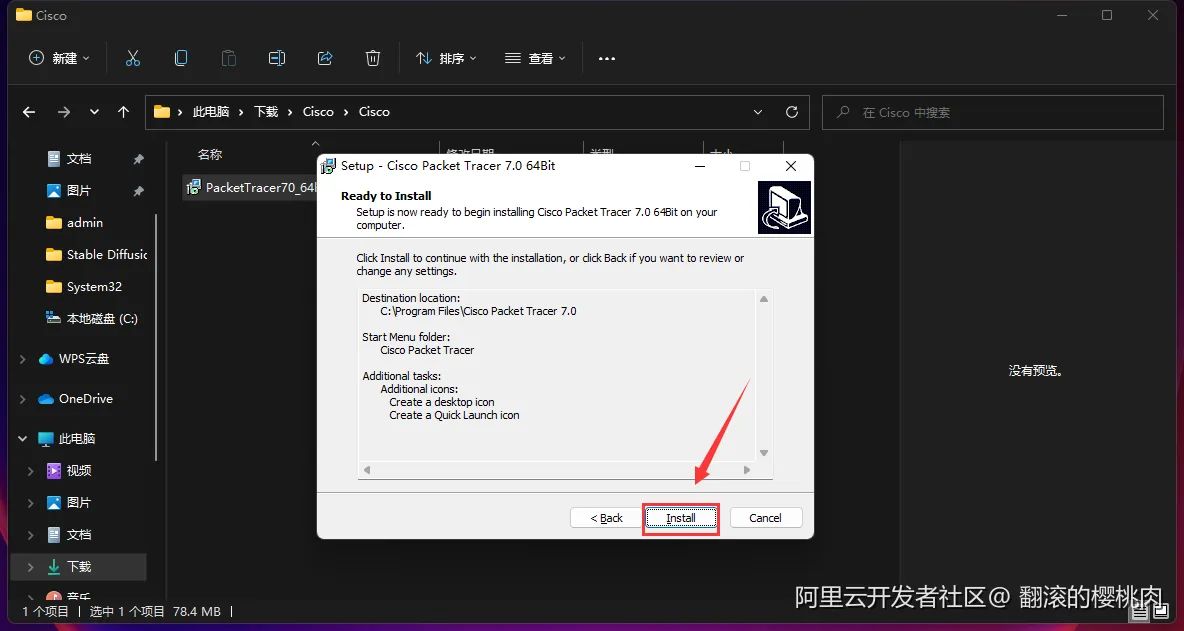
Task: Select OneDrive in navigation pane
Action: [85, 399]
